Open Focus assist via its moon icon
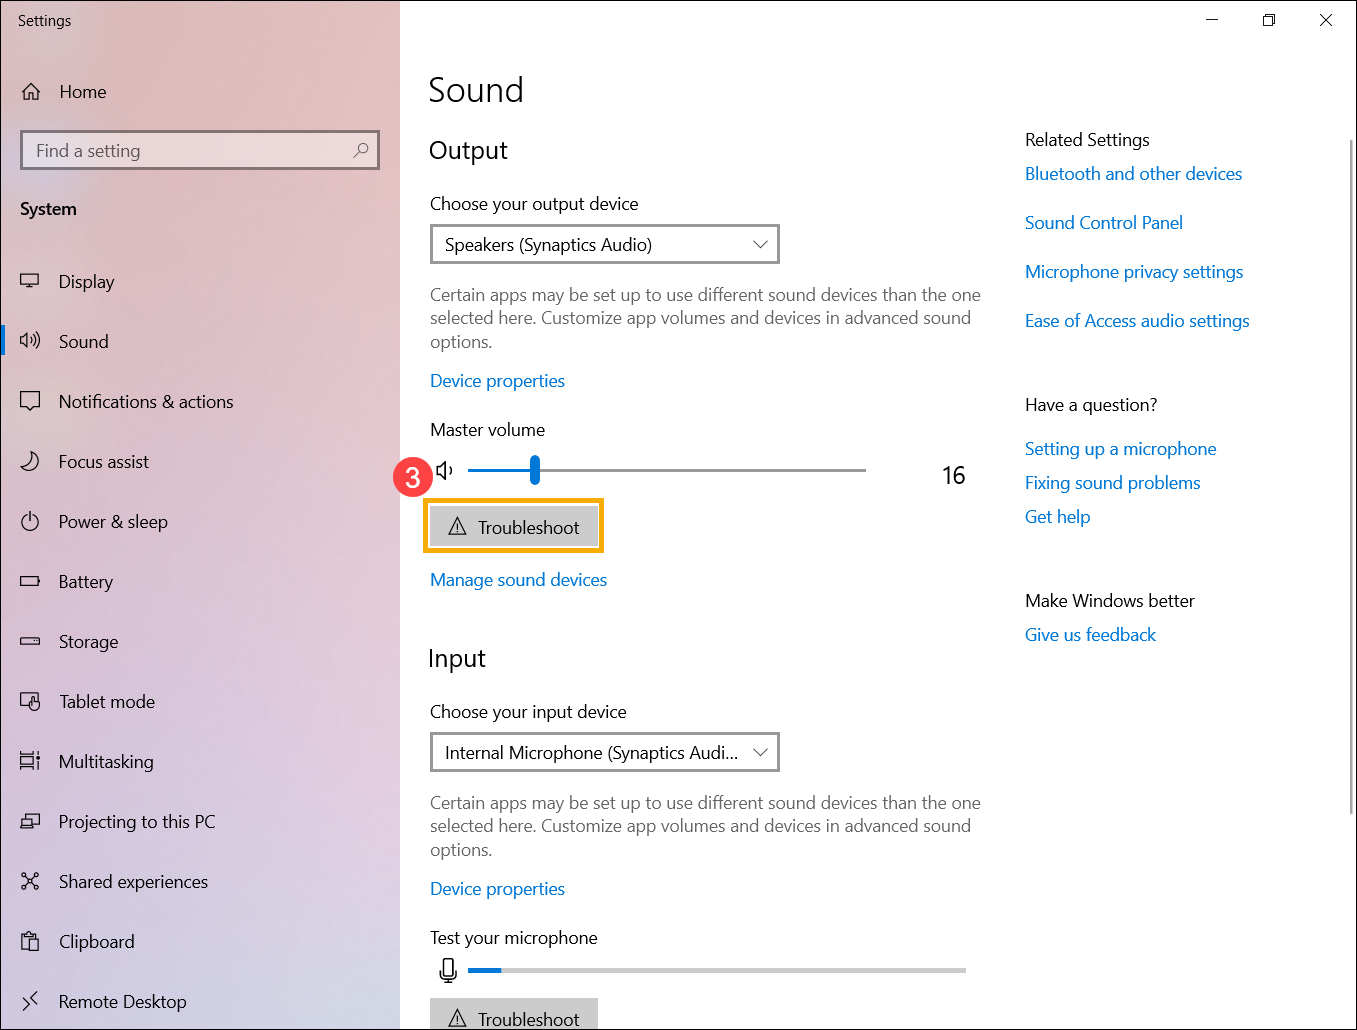The width and height of the screenshot is (1357, 1030). [x=29, y=461]
